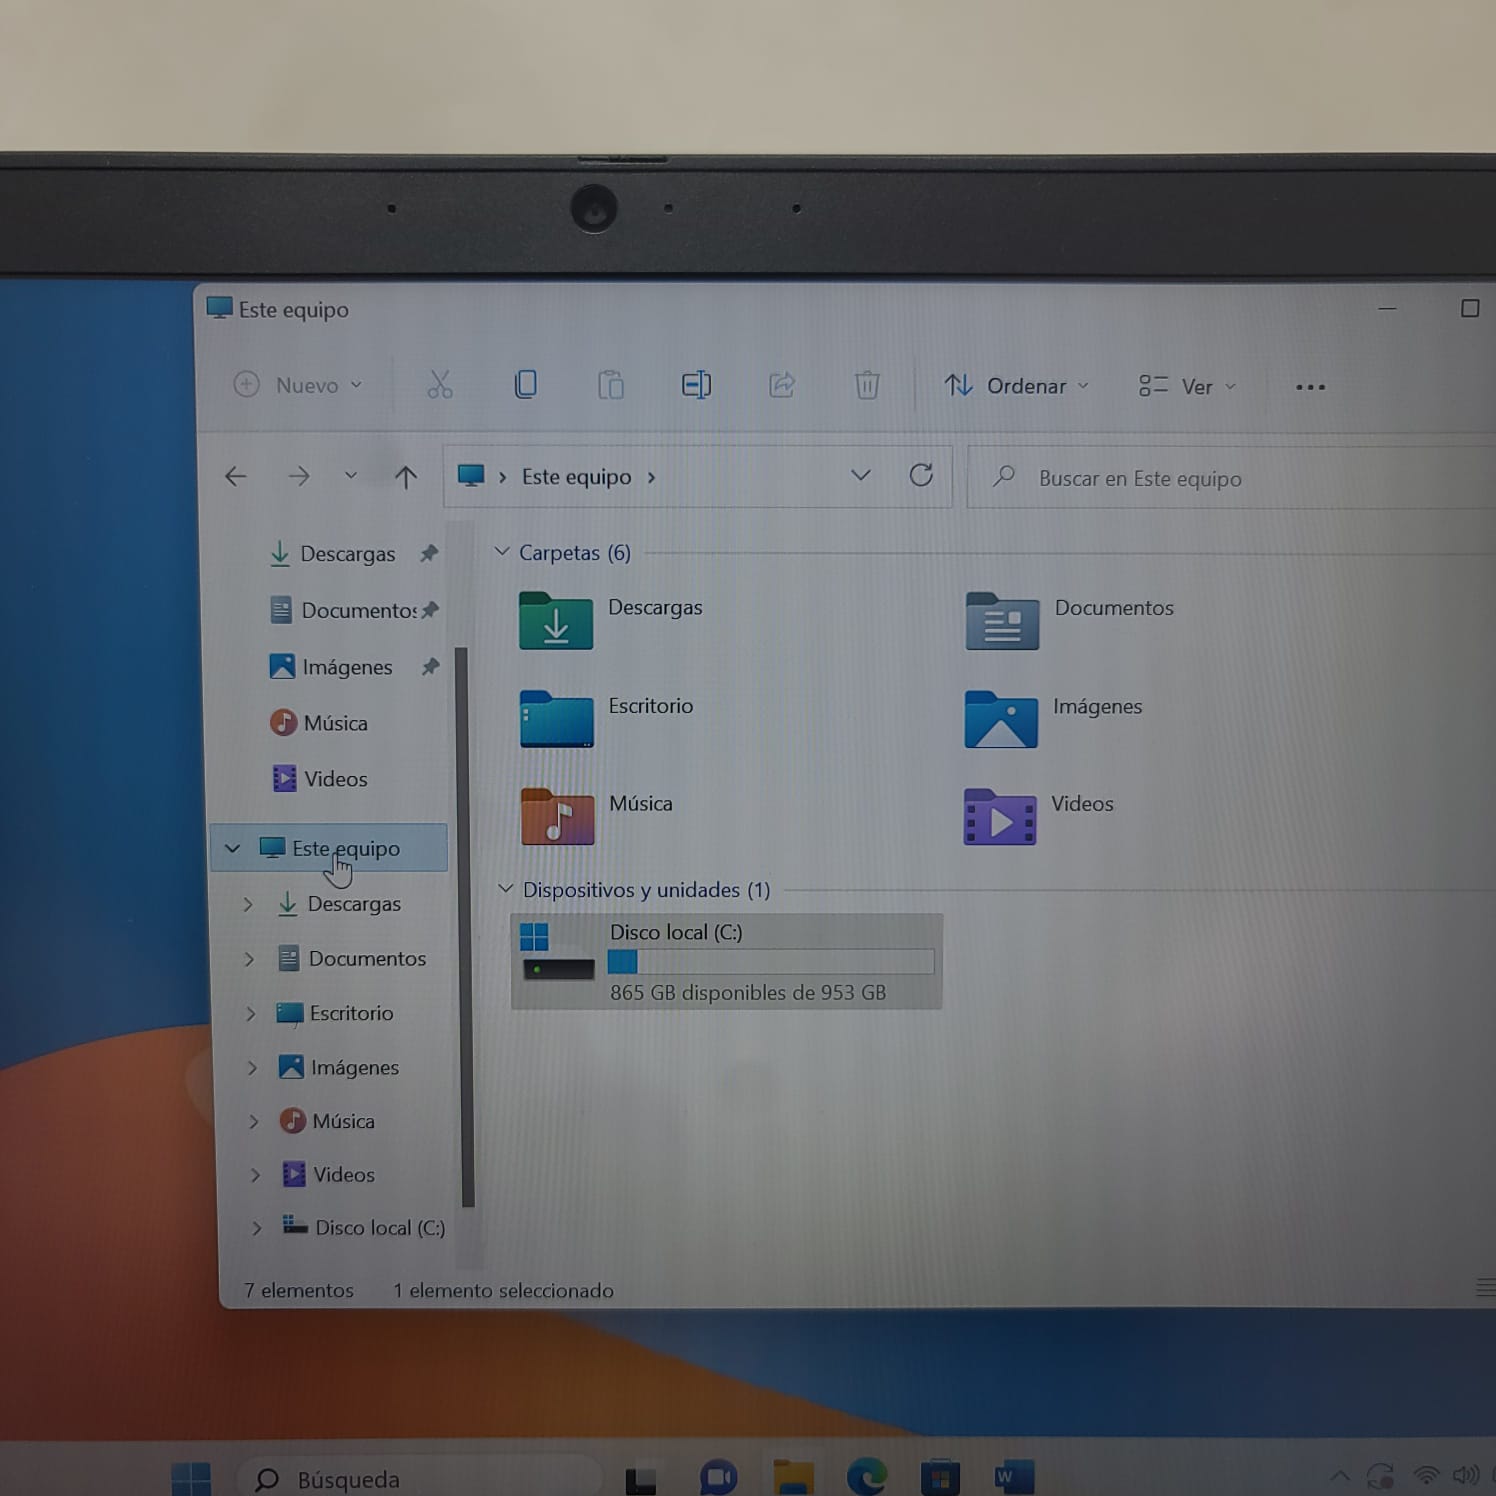Click the File Explorer taskbar icon

[x=794, y=1477]
